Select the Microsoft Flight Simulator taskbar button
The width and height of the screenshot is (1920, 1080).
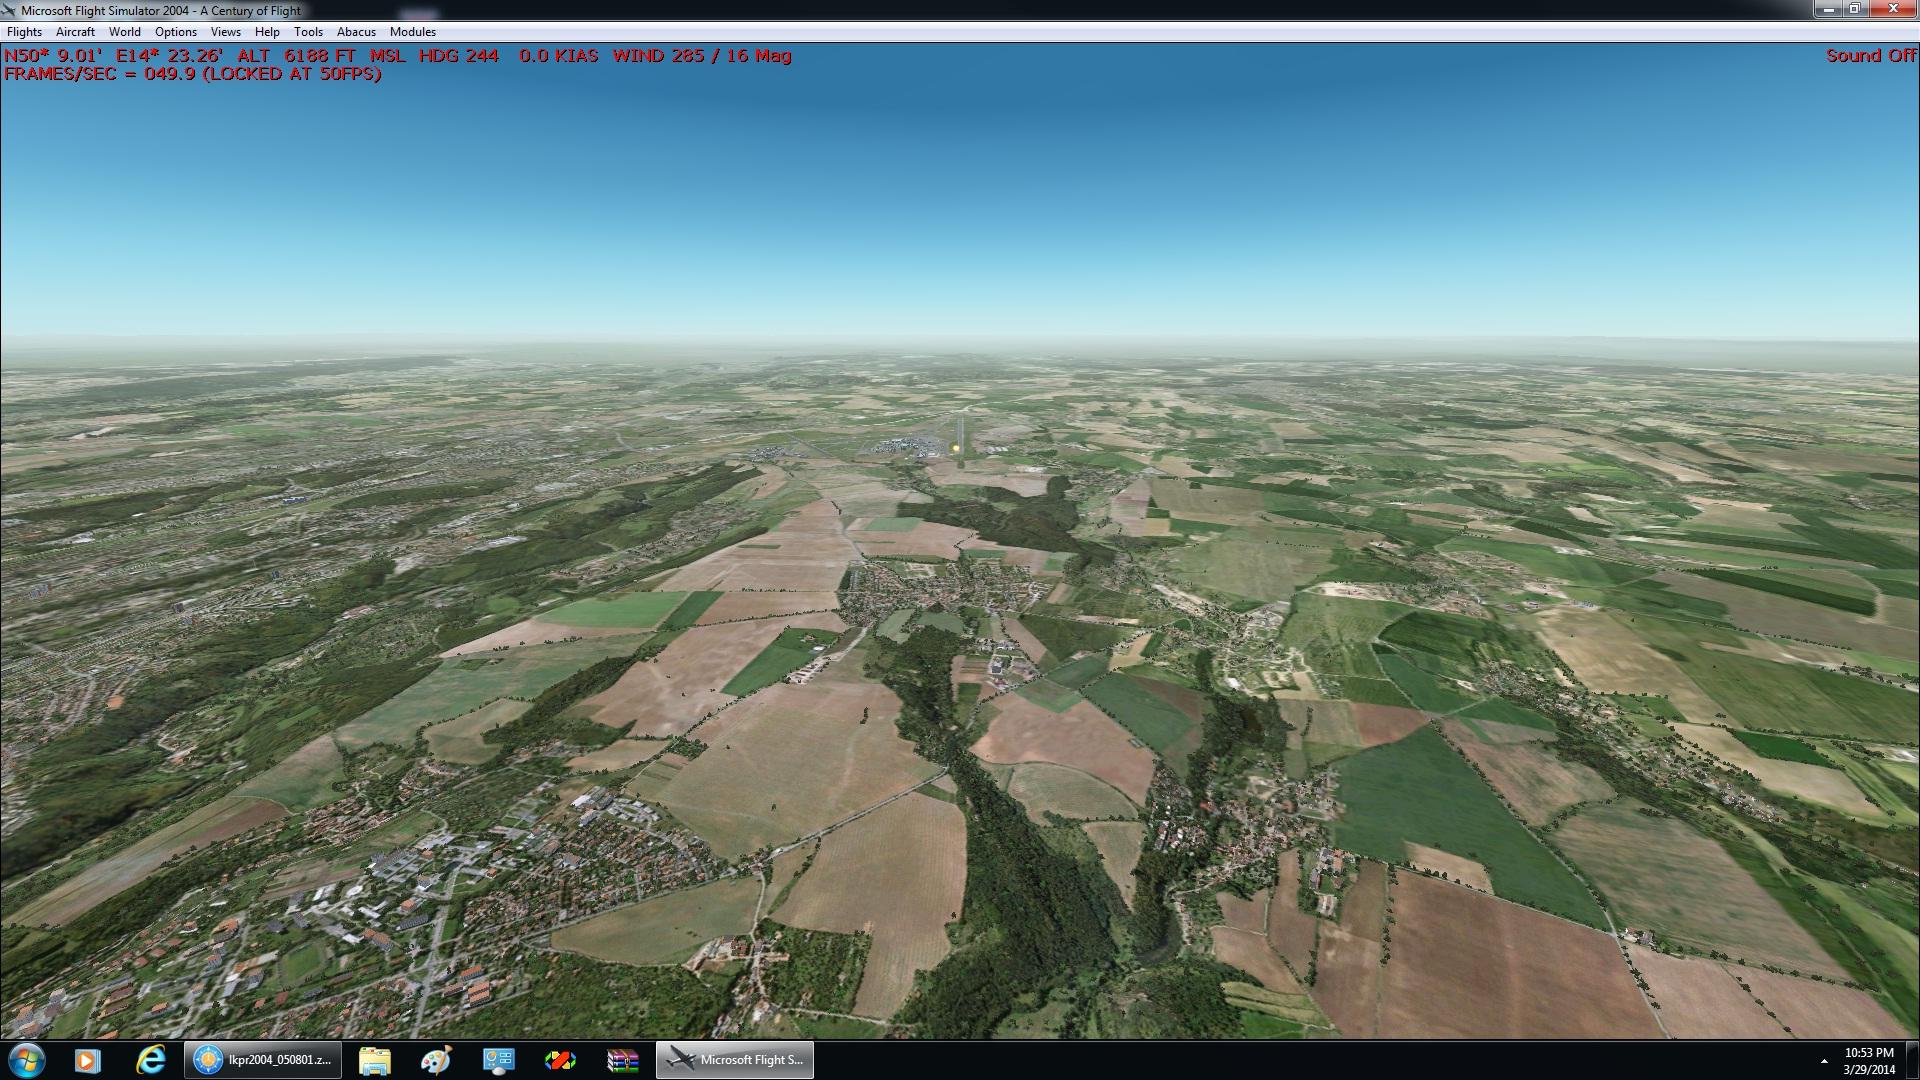point(735,1060)
